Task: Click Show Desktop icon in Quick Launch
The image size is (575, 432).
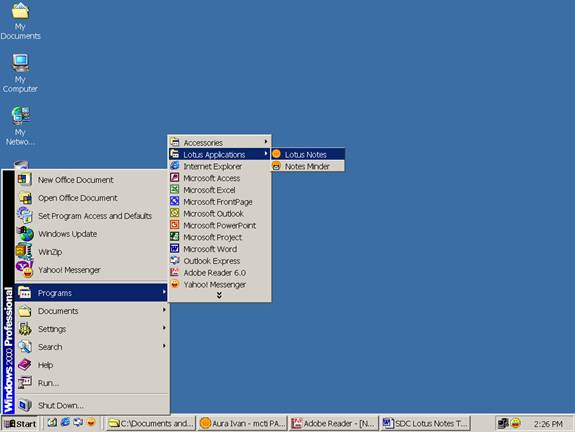Action: click(52, 423)
